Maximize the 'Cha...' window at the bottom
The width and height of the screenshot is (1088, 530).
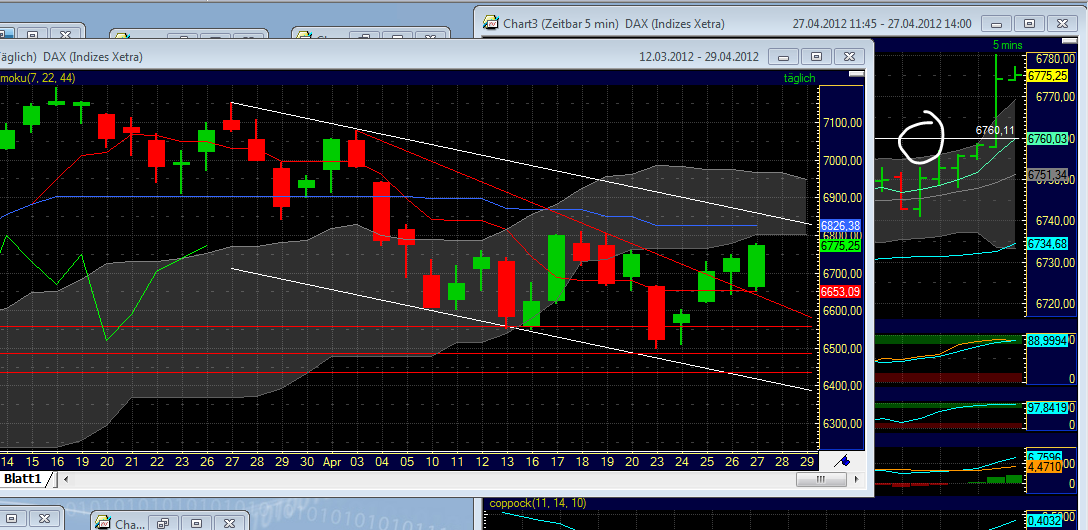196,524
